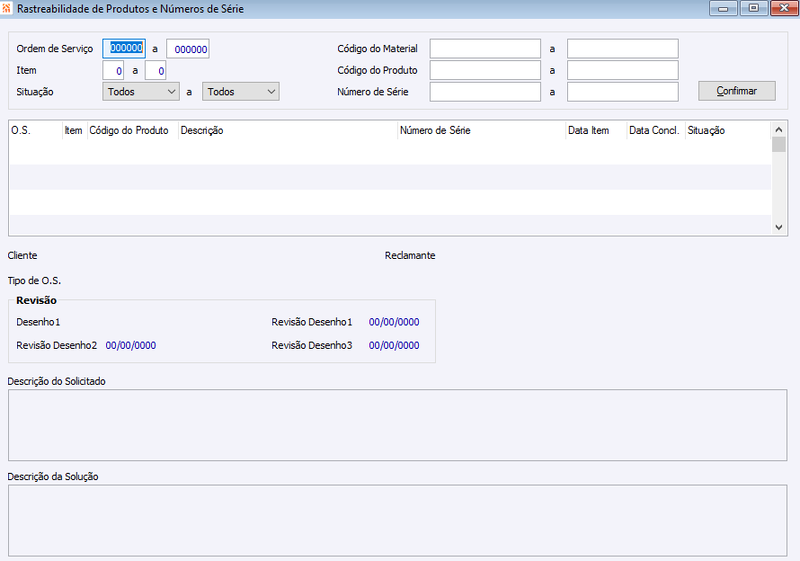Maximize the Rastreabilidade window
This screenshot has height=561, width=800.
click(x=754, y=8)
